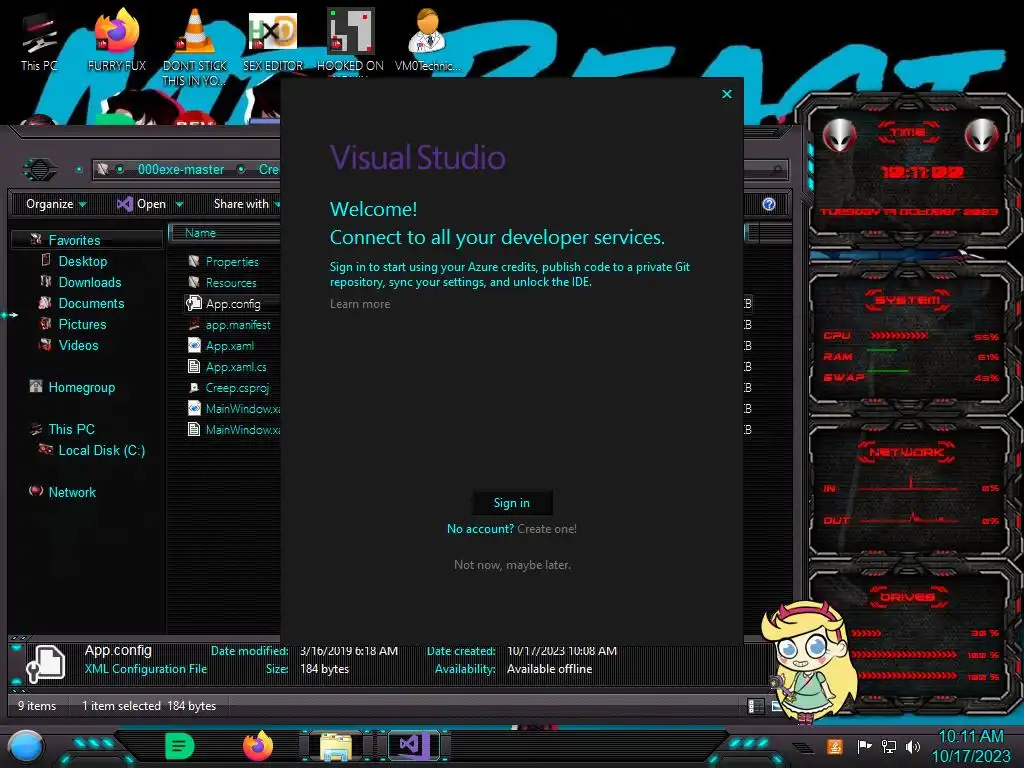The width and height of the screenshot is (1024, 768).
Task: Click the SWAP usage bar in gadget
Action: (x=888, y=371)
